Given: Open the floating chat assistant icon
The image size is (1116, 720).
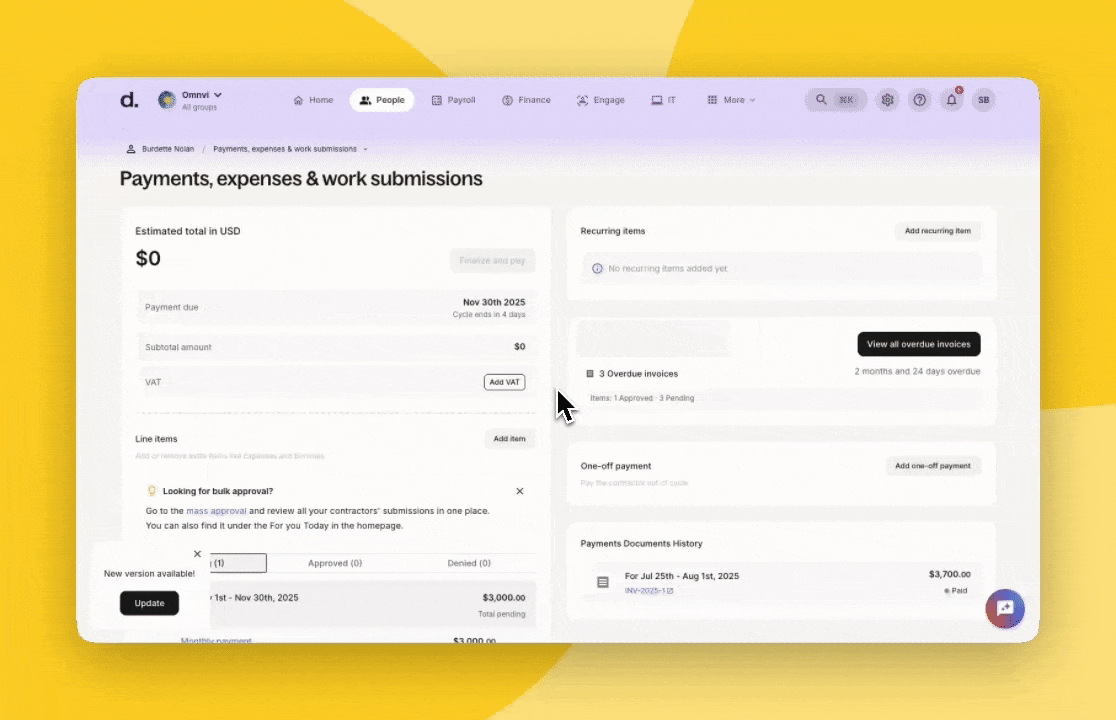Looking at the screenshot, I should (x=1004, y=608).
